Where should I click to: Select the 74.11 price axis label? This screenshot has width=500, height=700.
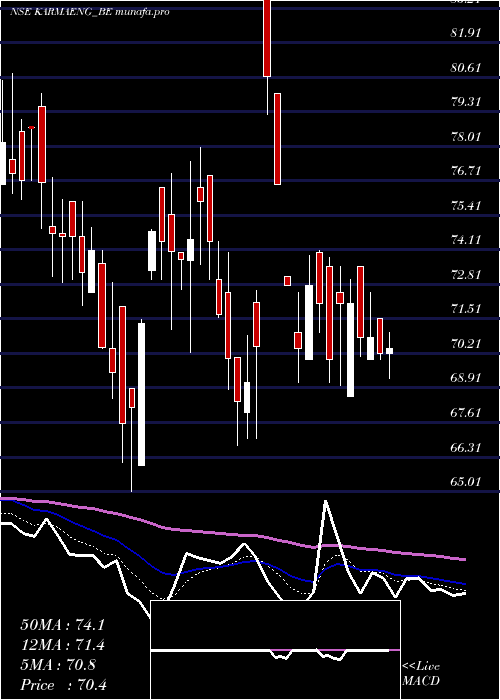tap(466, 240)
